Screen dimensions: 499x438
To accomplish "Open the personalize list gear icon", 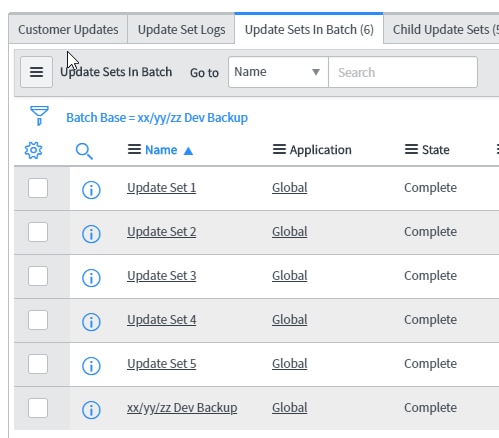I will [34, 150].
